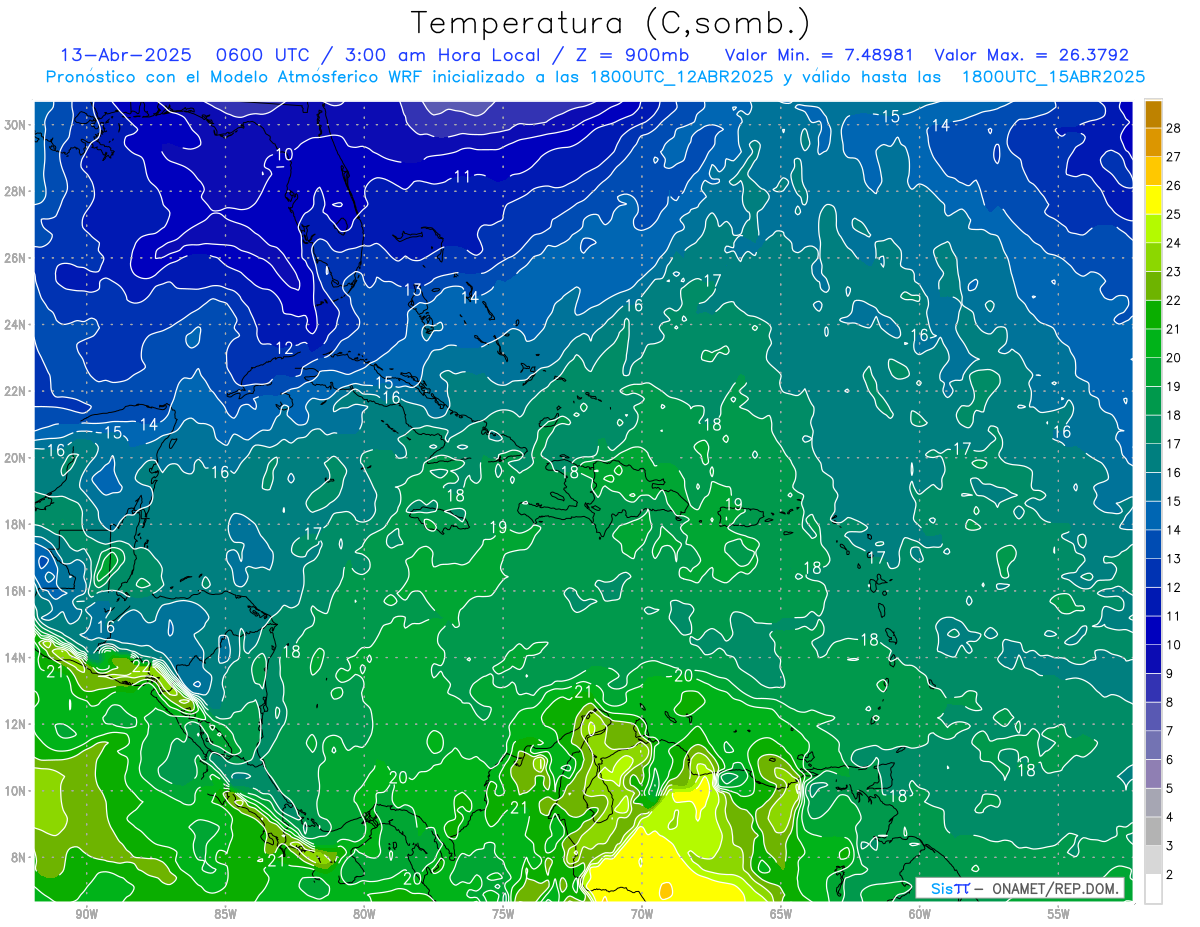
Task: Click the 'Valor Min. = 7.48981' text
Action: [x=817, y=55]
